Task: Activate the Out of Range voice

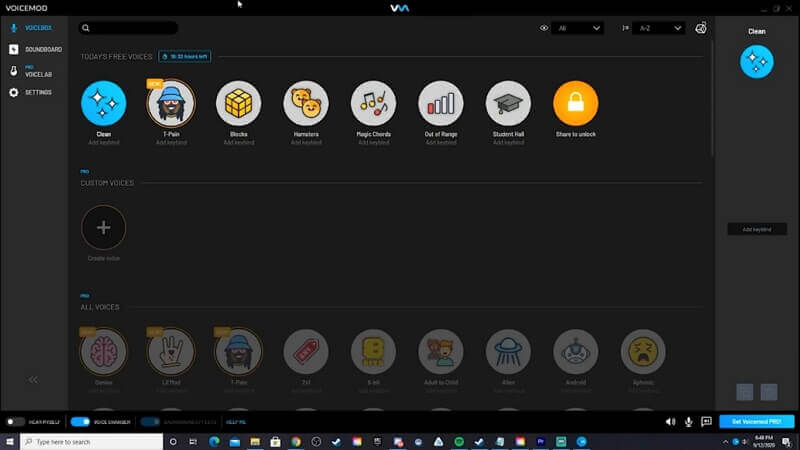Action: click(441, 103)
